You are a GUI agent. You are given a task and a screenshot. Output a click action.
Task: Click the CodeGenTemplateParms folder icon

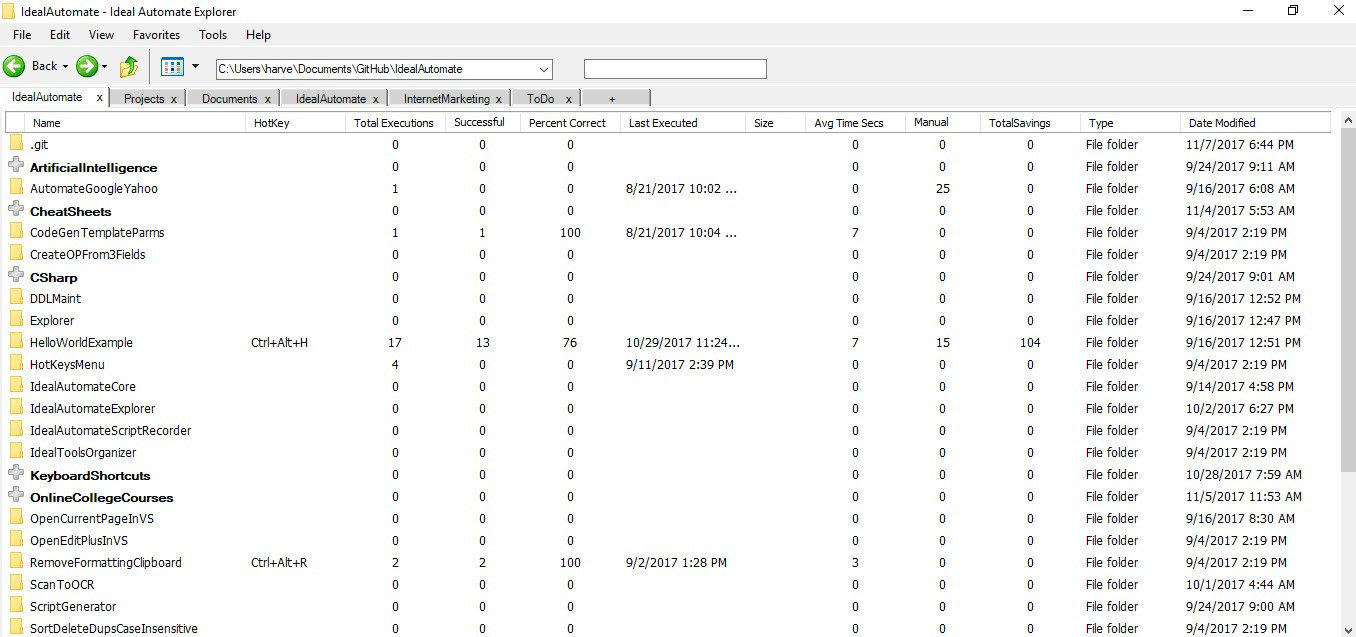16,232
